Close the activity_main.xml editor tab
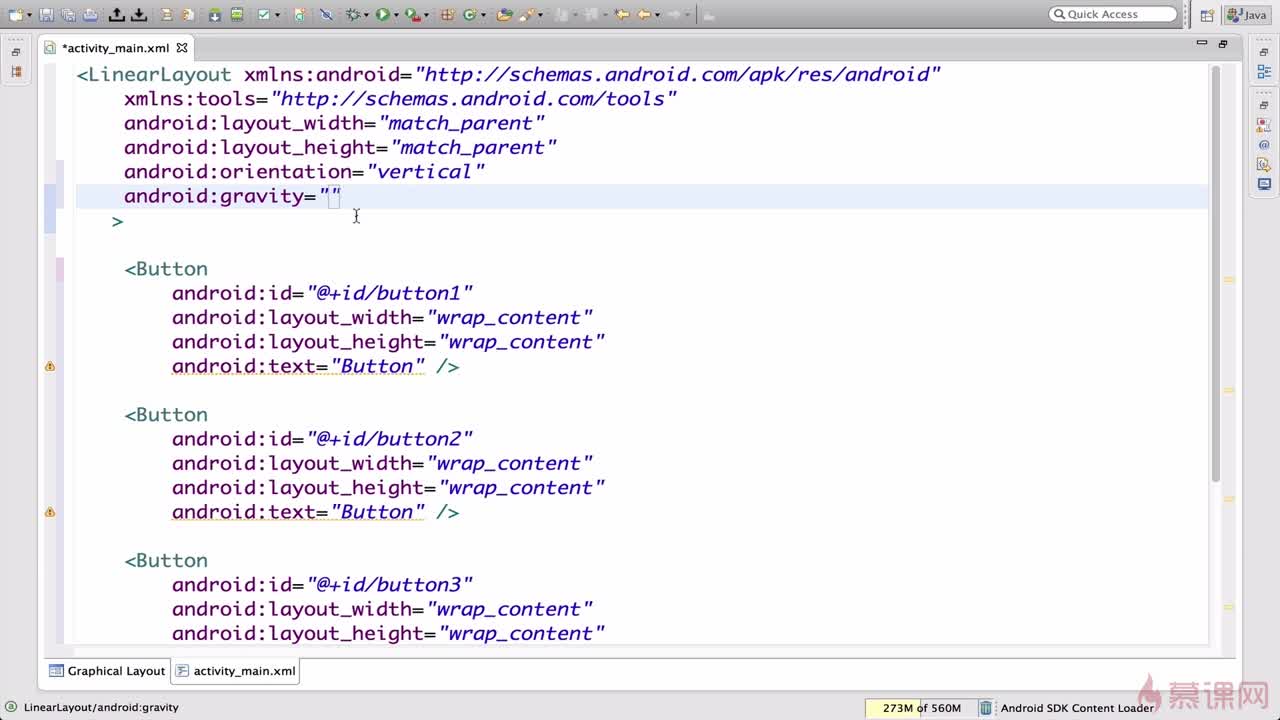The image size is (1280, 720). 182,47
